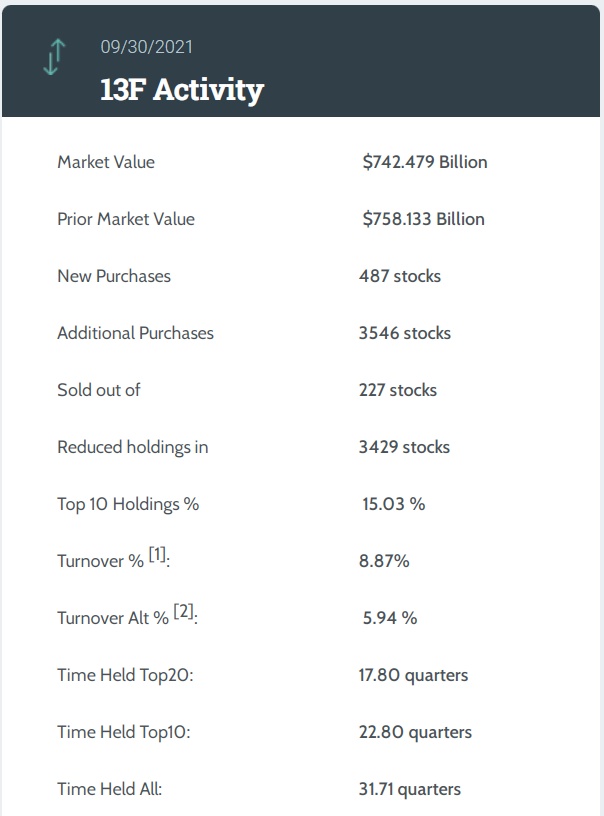Click the Additional Purchases label
This screenshot has height=816, width=604.
tap(135, 333)
